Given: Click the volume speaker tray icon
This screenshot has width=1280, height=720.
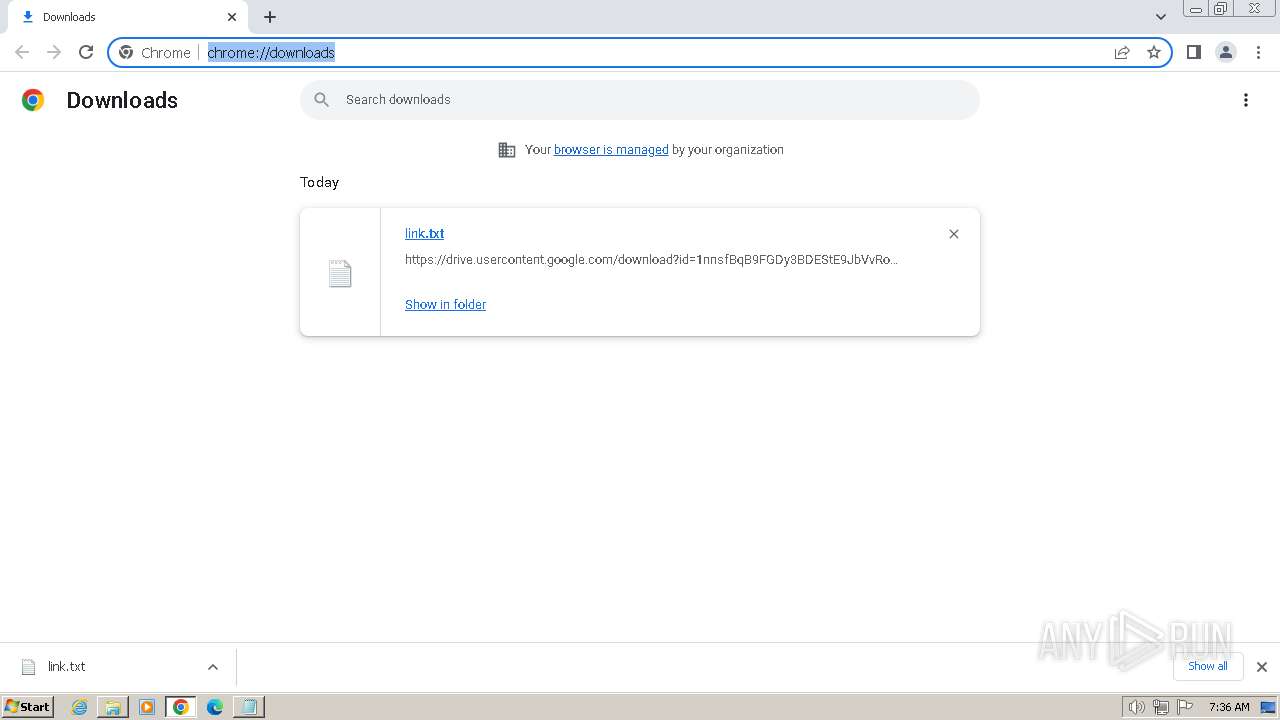Looking at the screenshot, I should coord(1137,707).
